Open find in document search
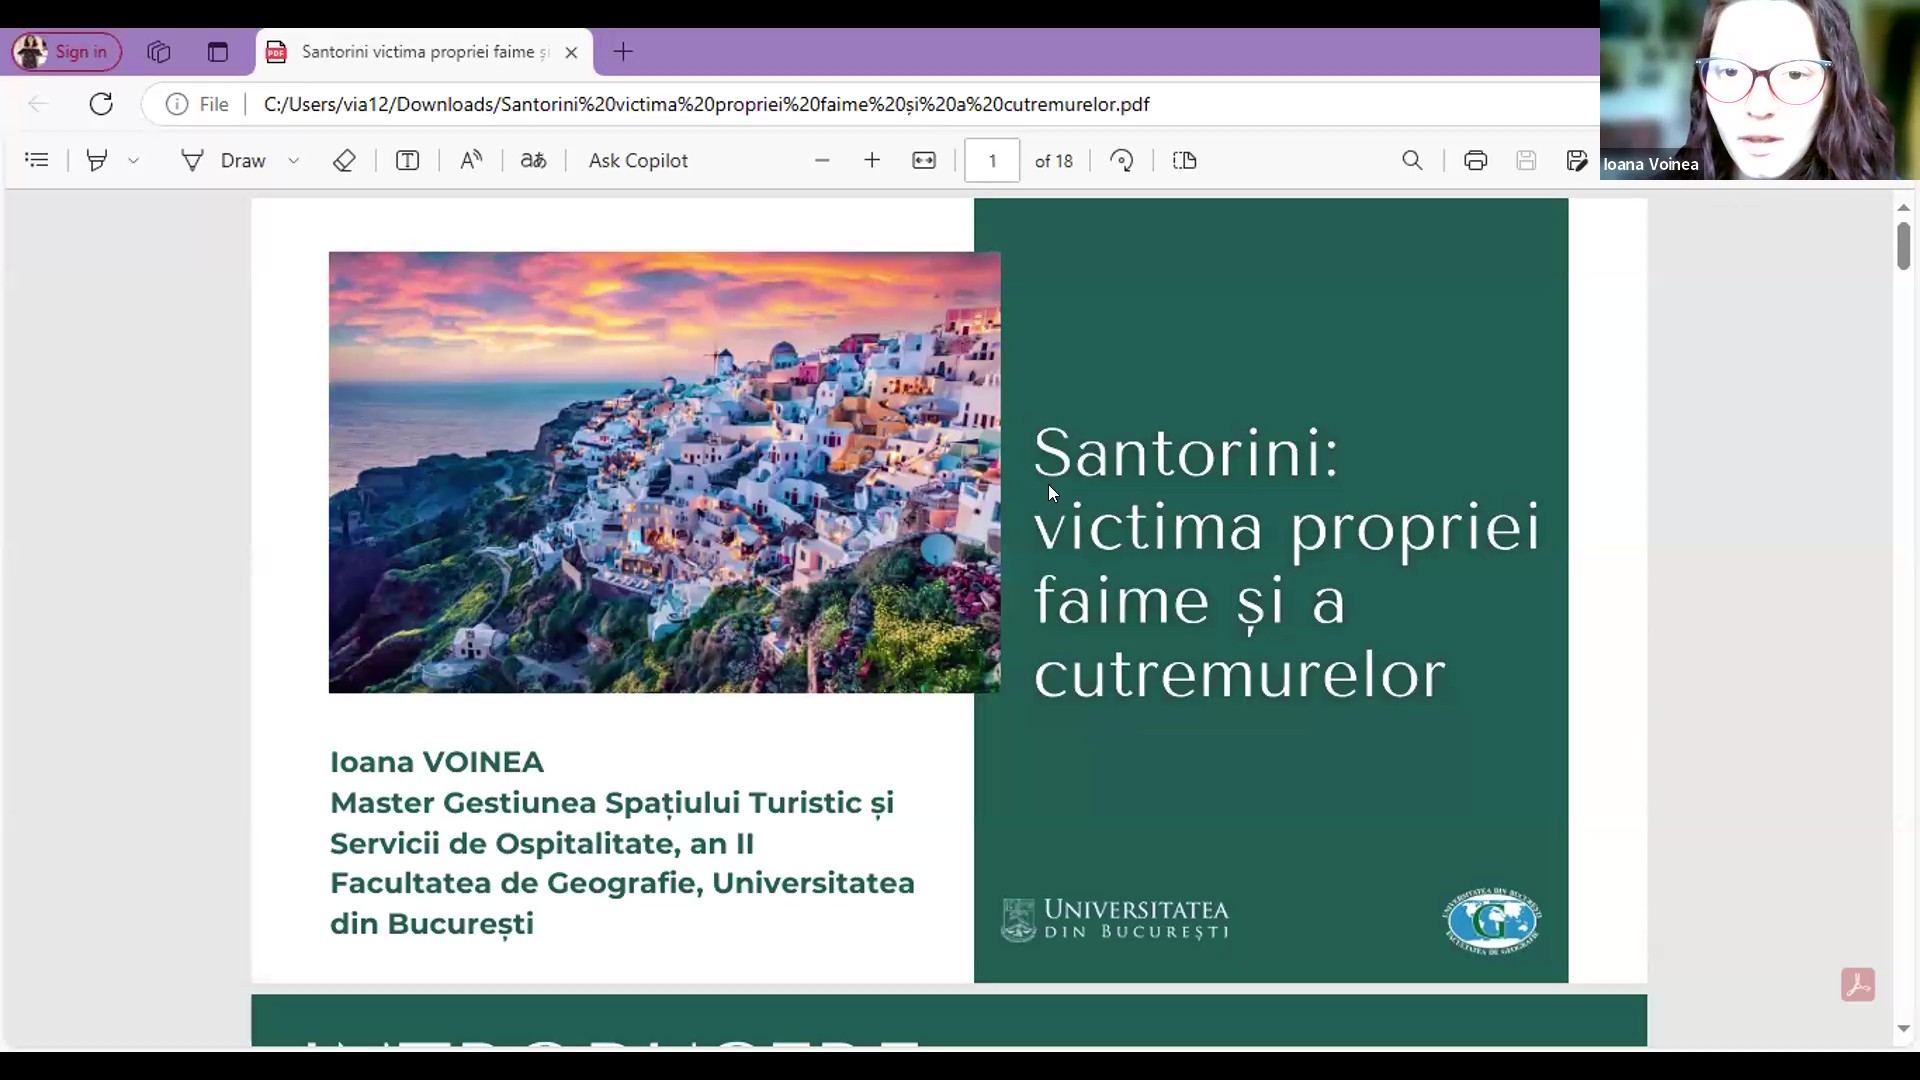The image size is (1920, 1080). pos(1412,160)
